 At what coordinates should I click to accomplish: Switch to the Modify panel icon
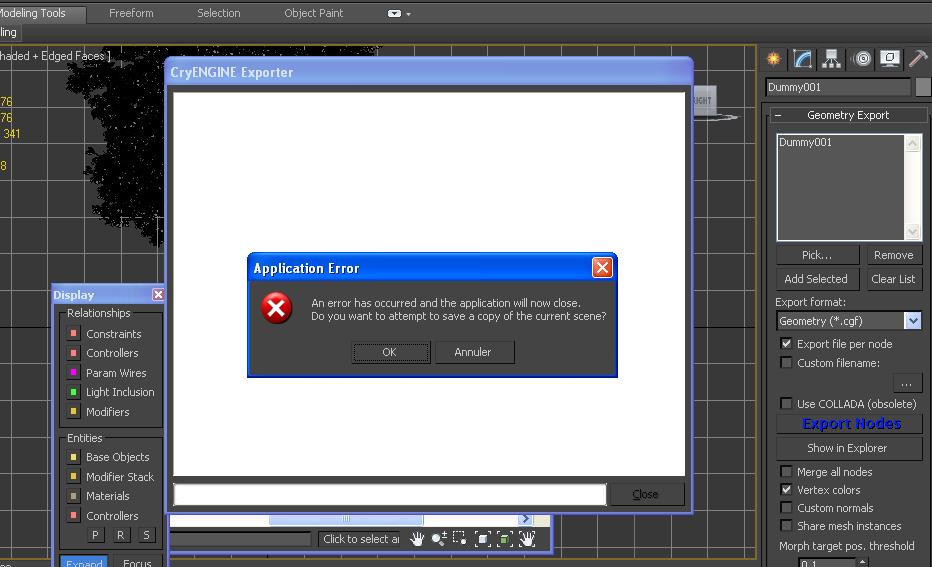(x=802, y=59)
